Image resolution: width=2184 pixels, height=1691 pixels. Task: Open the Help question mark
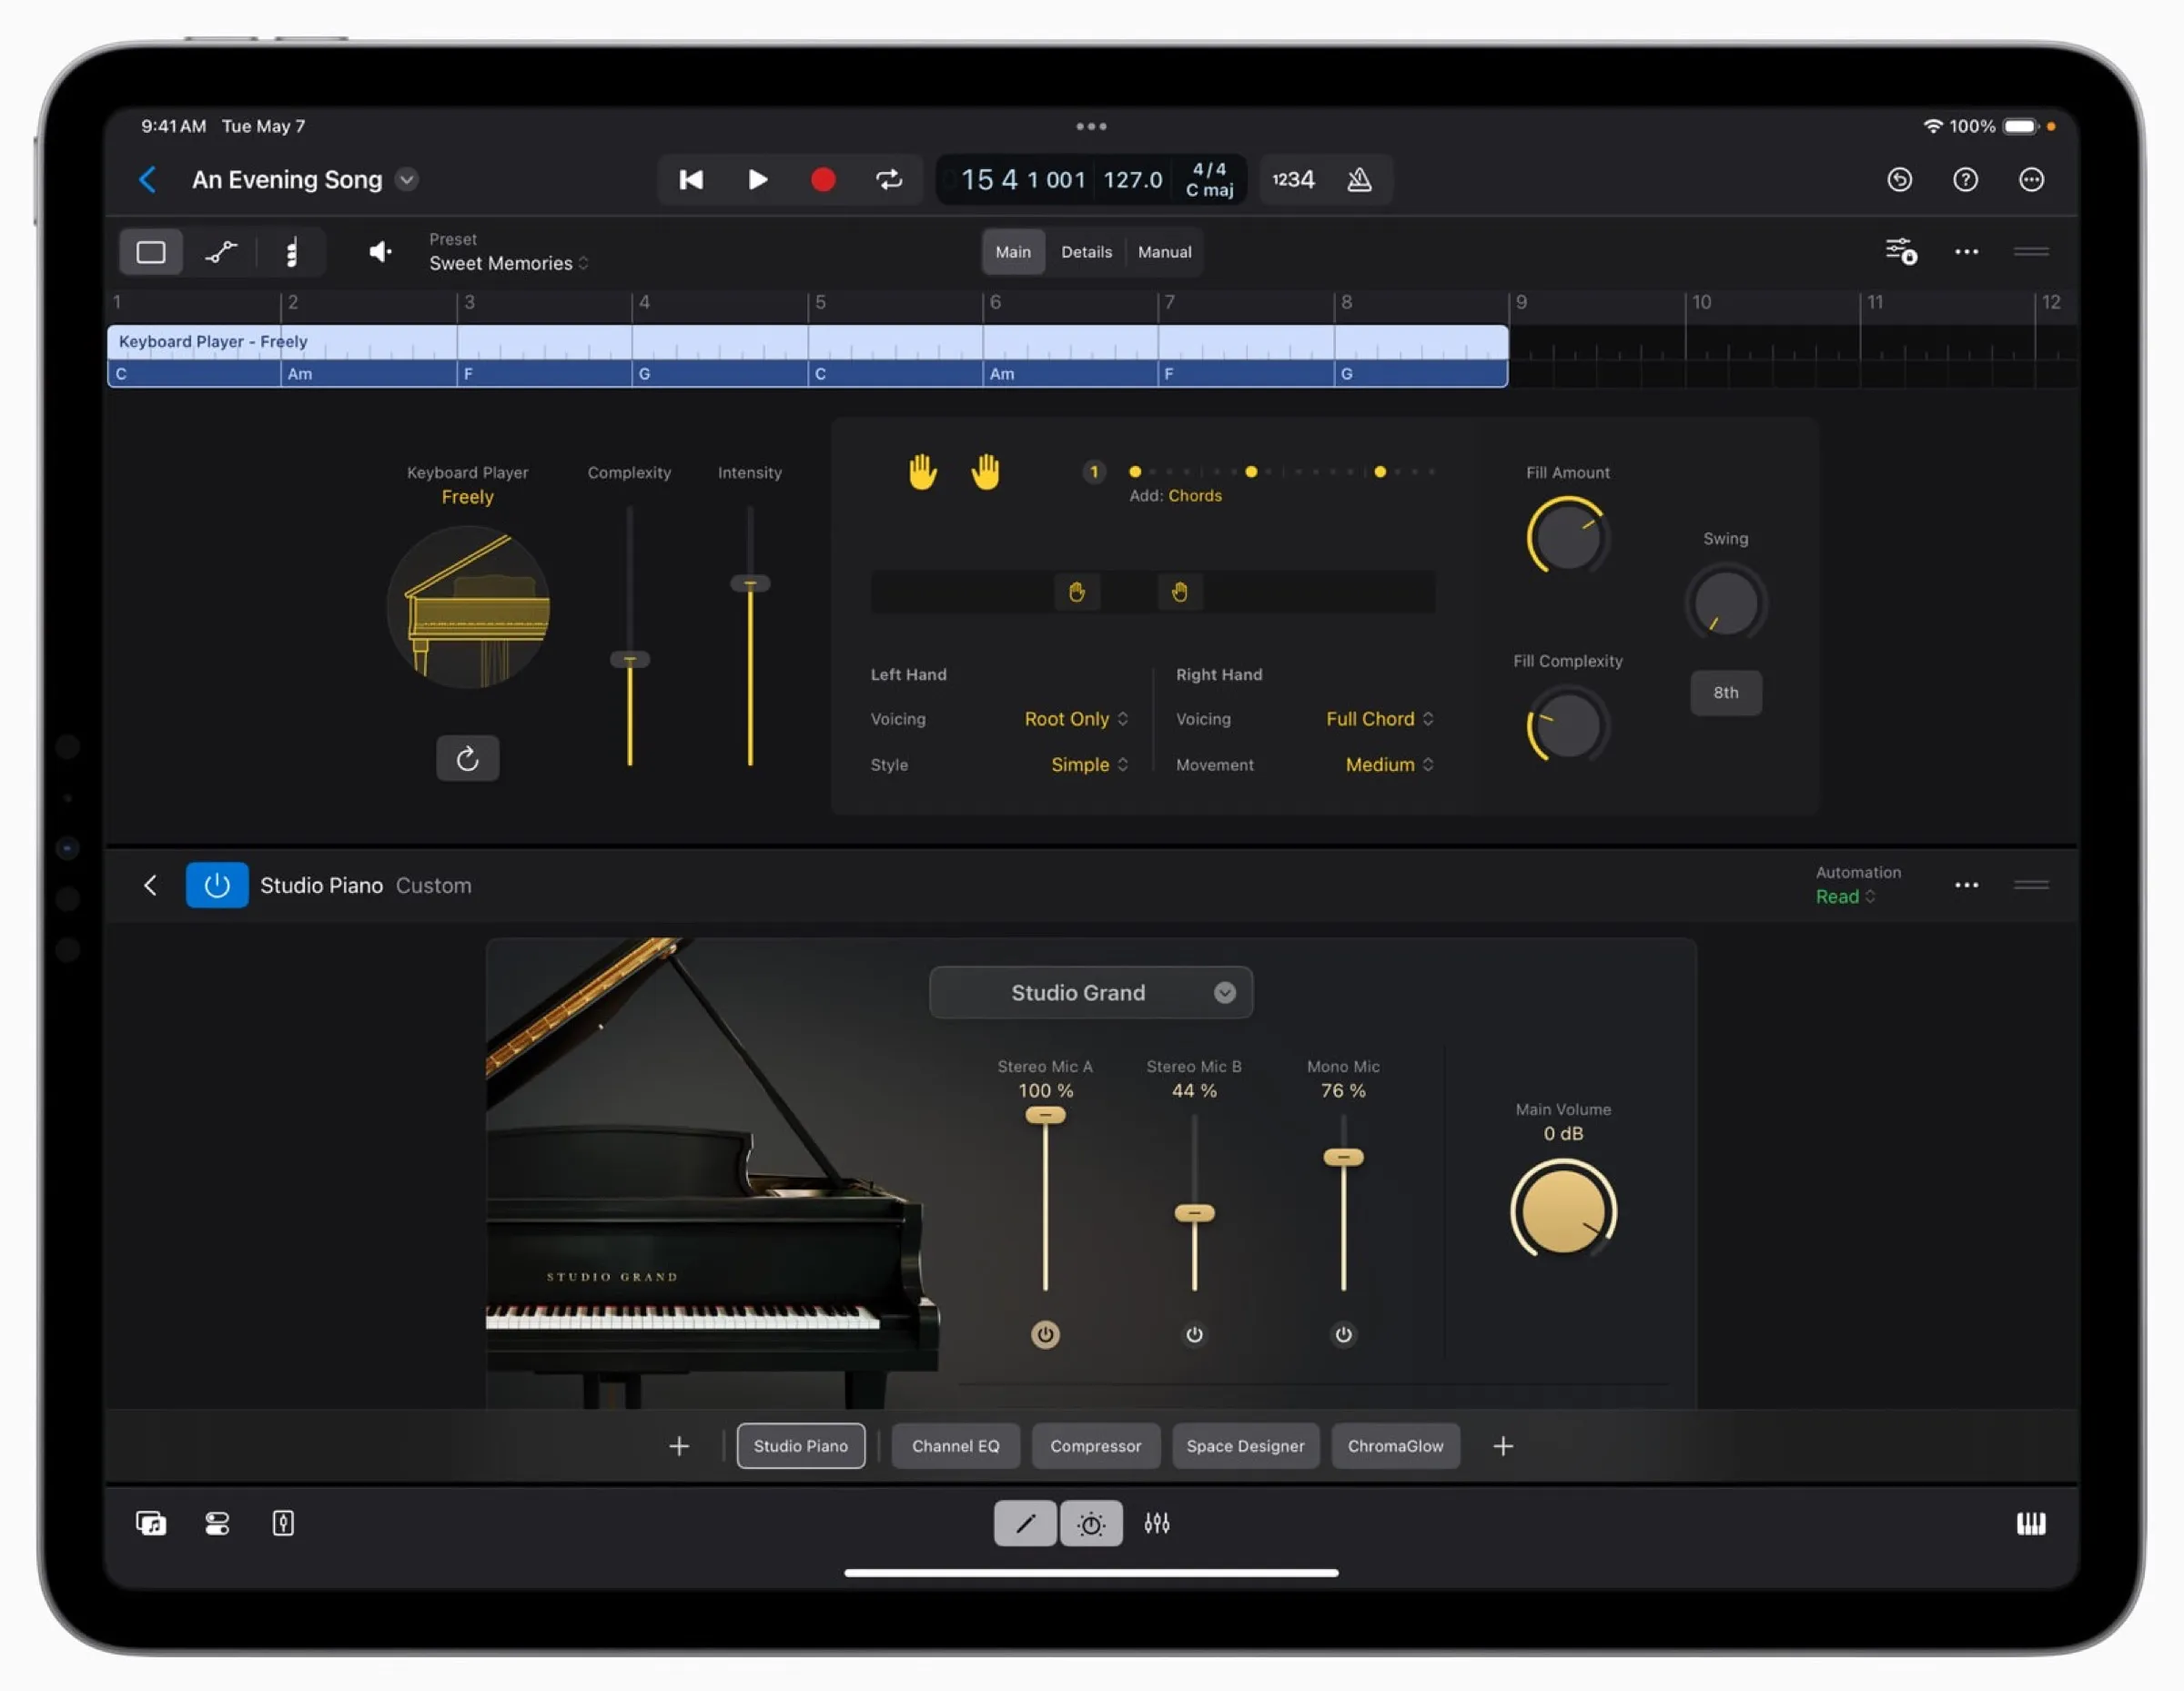[1965, 179]
